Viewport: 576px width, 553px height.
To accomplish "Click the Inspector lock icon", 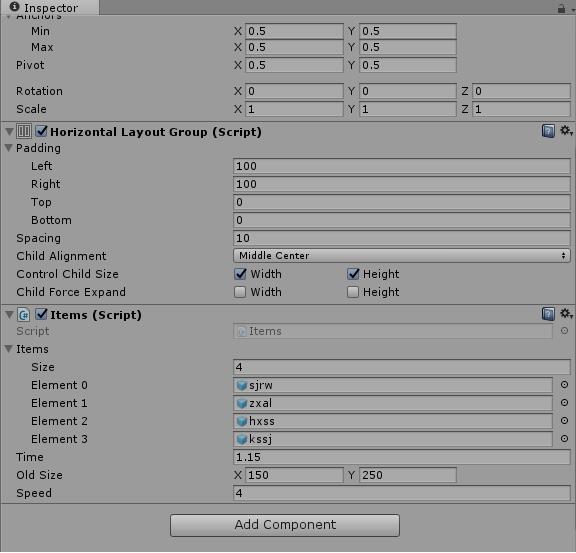I will pyautogui.click(x=561, y=8).
